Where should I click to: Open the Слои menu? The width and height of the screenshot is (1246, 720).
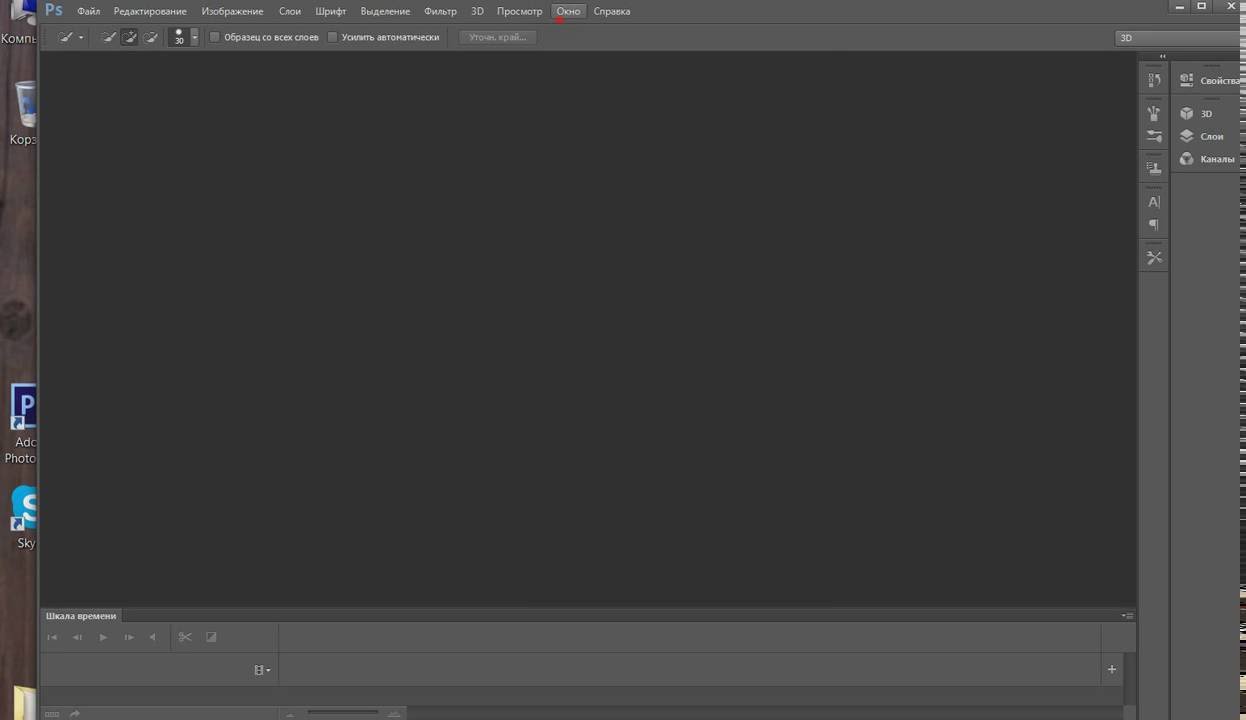coord(289,11)
